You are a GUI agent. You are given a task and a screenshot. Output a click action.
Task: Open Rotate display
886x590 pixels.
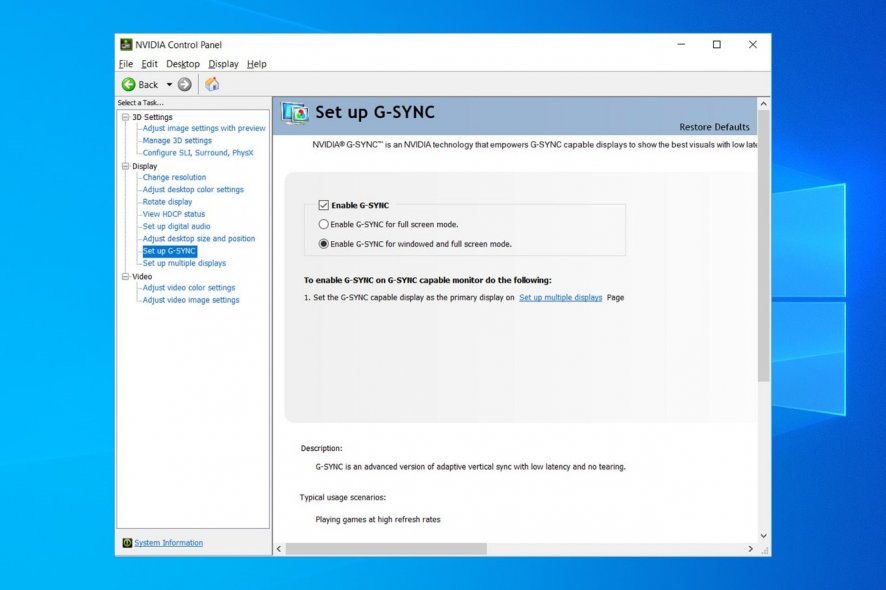[x=167, y=202]
